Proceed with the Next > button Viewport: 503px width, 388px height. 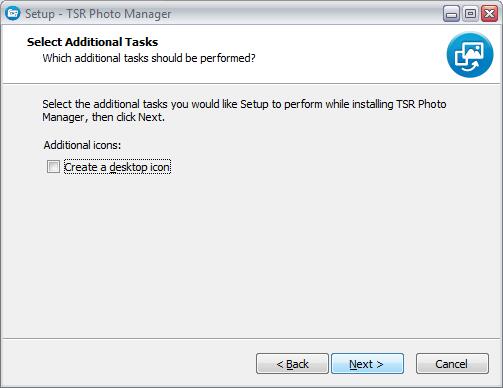pos(367,364)
